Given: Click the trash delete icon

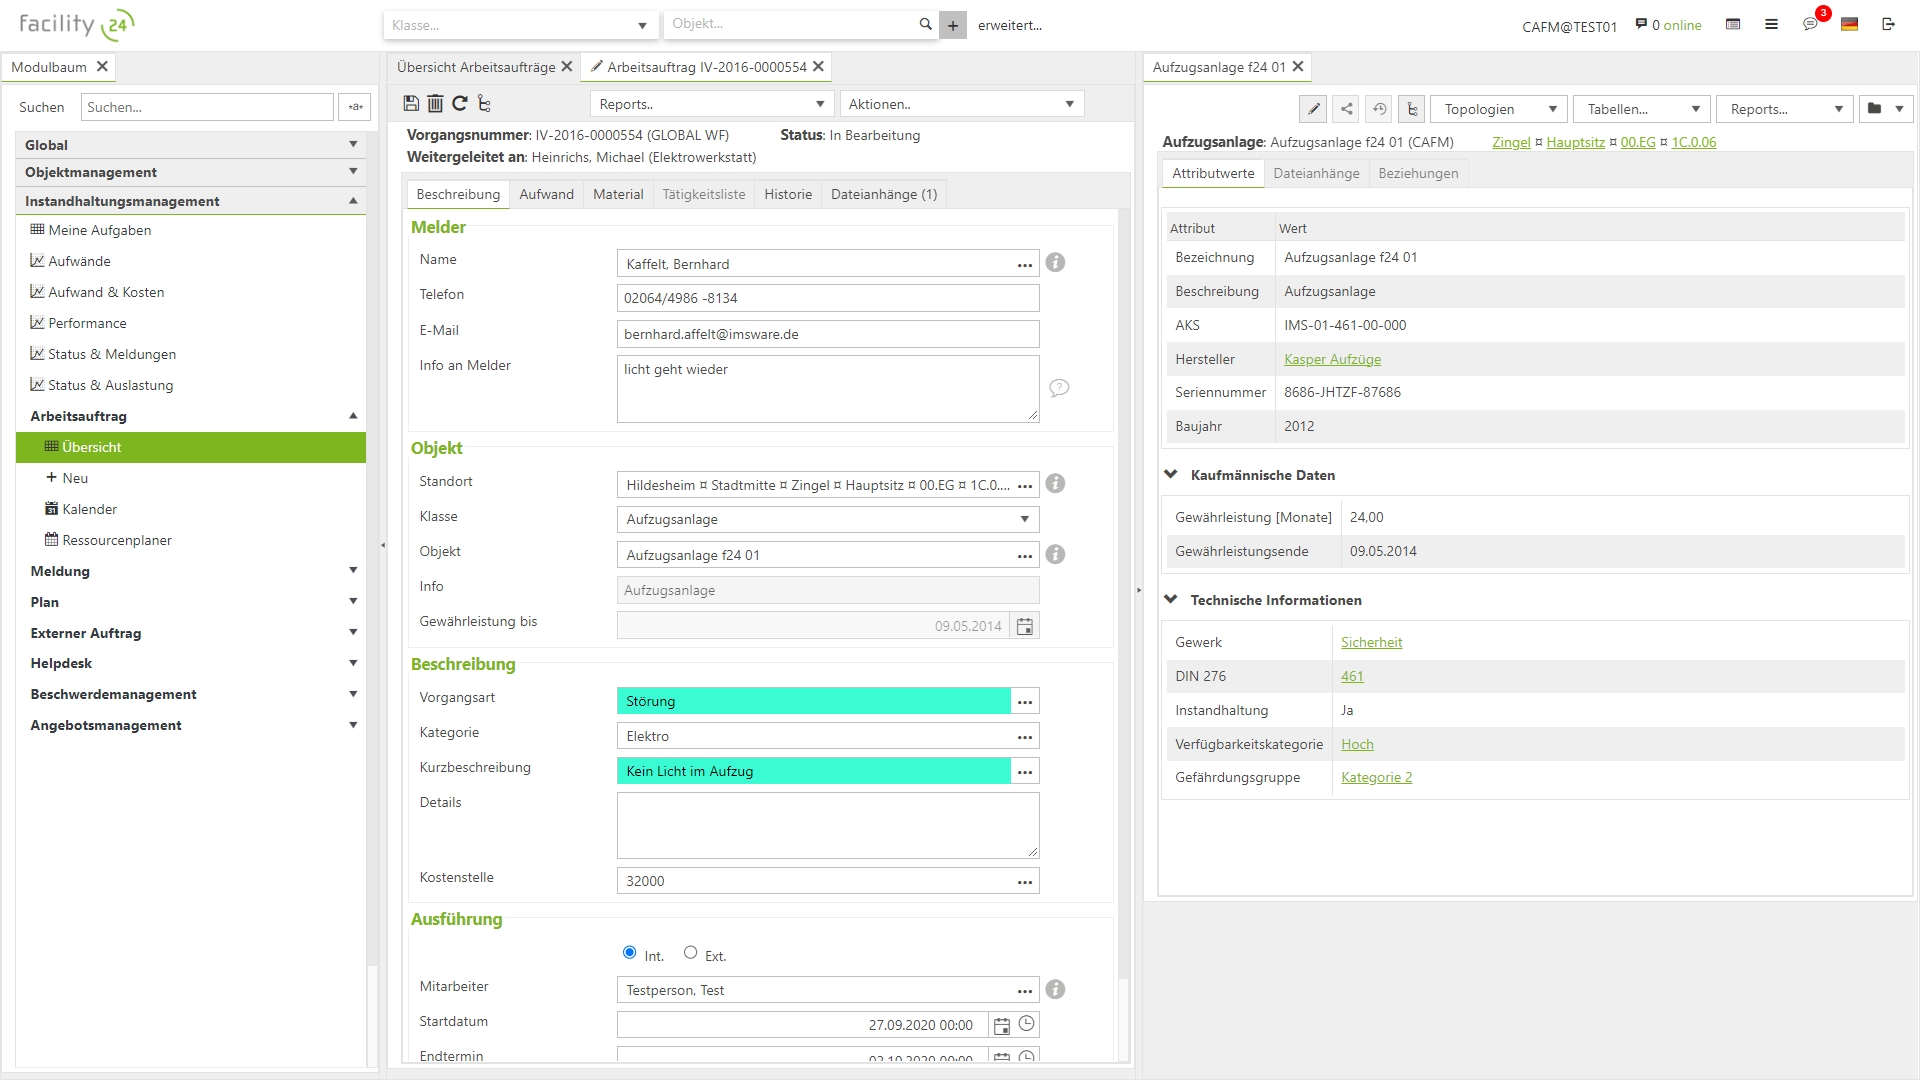Looking at the screenshot, I should (x=435, y=103).
